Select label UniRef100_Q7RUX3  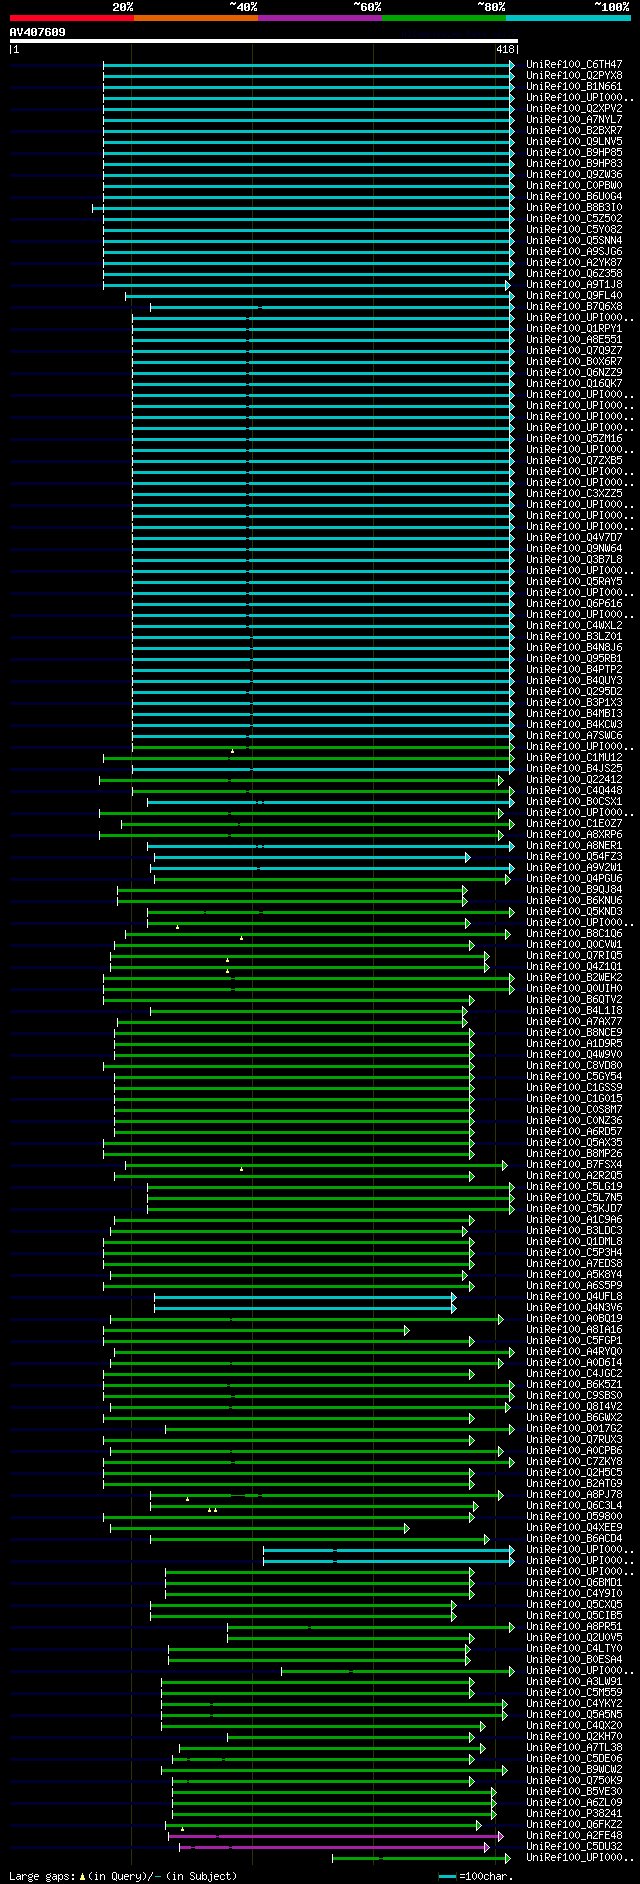pyautogui.click(x=574, y=1439)
